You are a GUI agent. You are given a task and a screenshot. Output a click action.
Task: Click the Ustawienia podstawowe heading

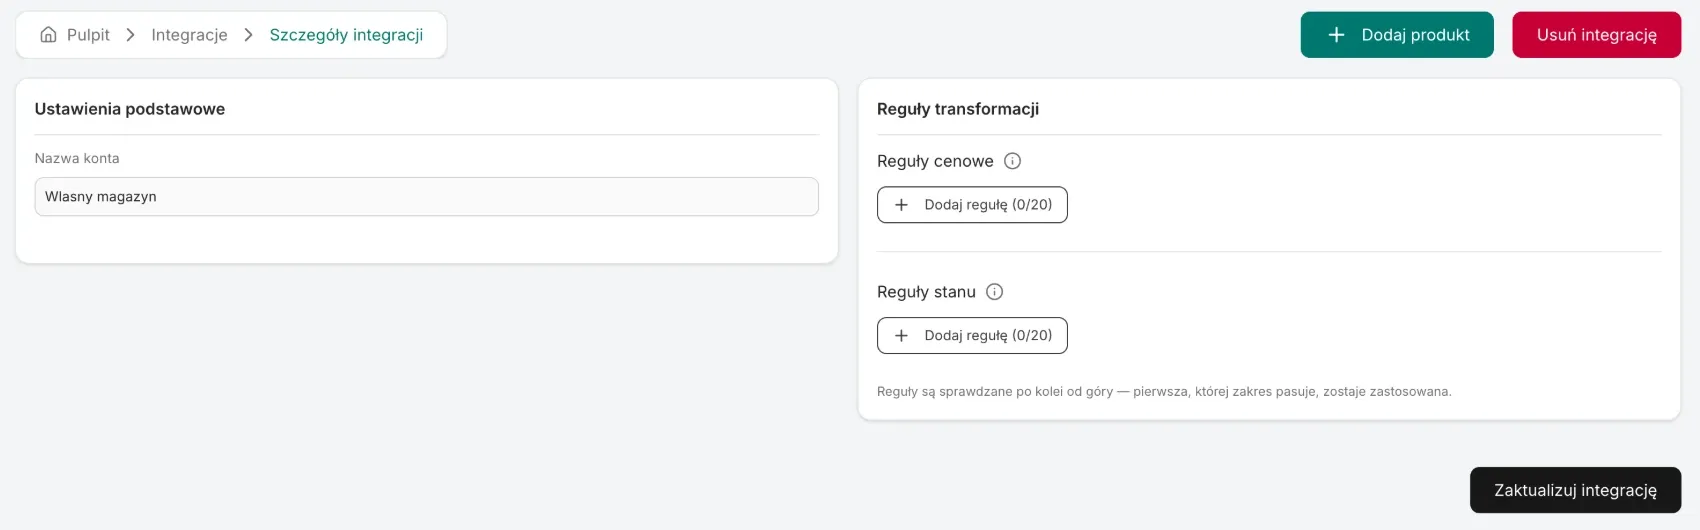click(x=130, y=109)
